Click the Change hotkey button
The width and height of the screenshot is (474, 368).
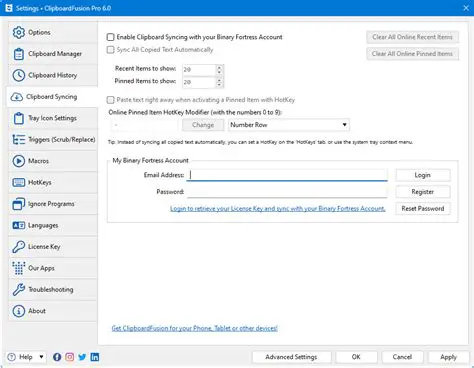pyautogui.click(x=203, y=125)
